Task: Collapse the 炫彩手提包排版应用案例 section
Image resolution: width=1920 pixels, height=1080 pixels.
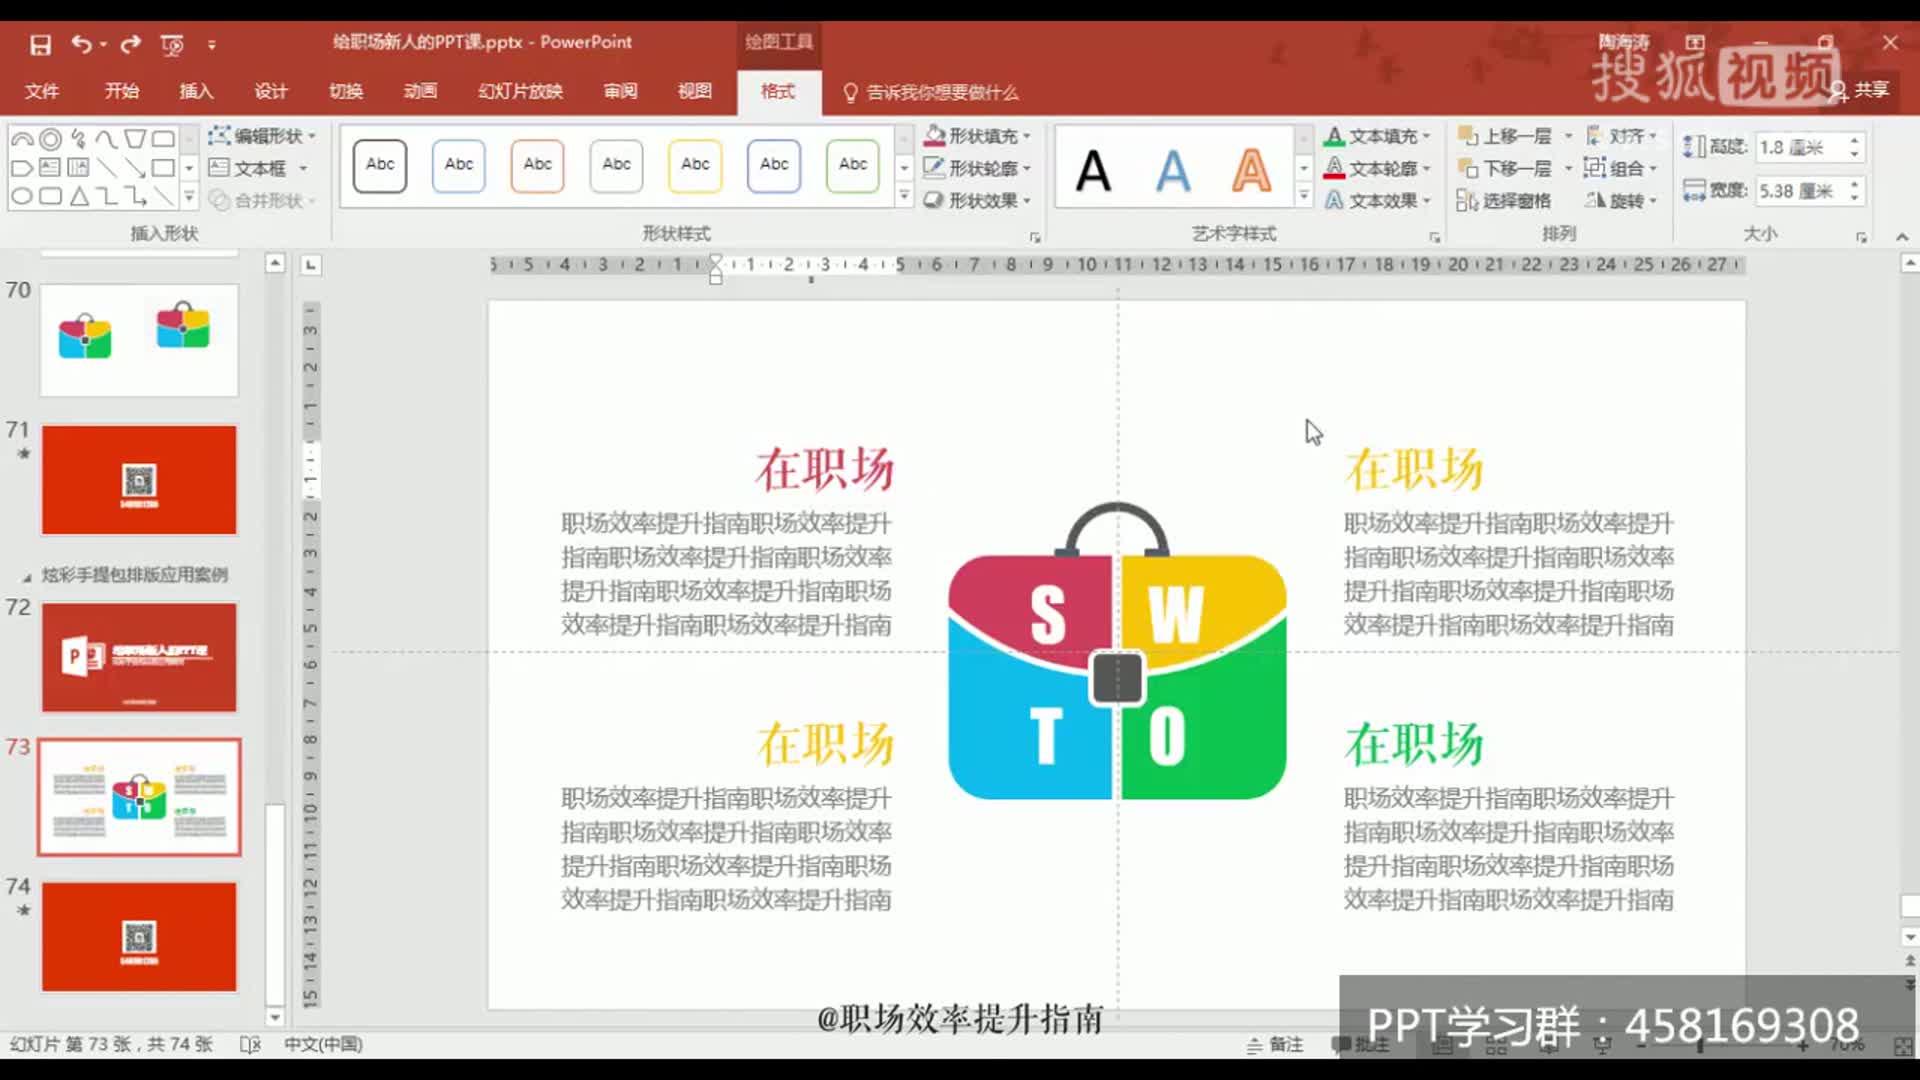Action: click(x=27, y=577)
